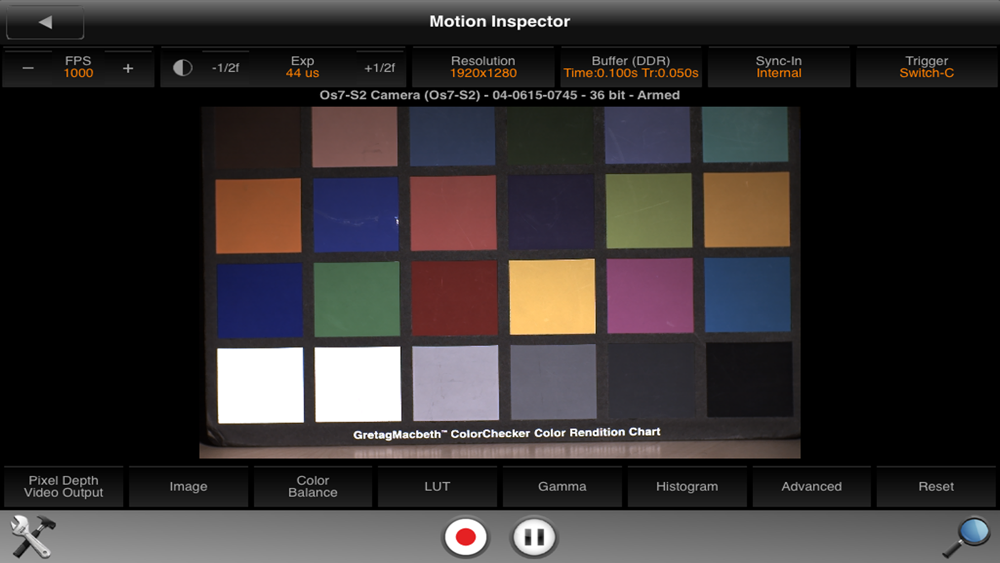Select the LUT tab
The height and width of the screenshot is (563, 1000).
click(x=438, y=486)
